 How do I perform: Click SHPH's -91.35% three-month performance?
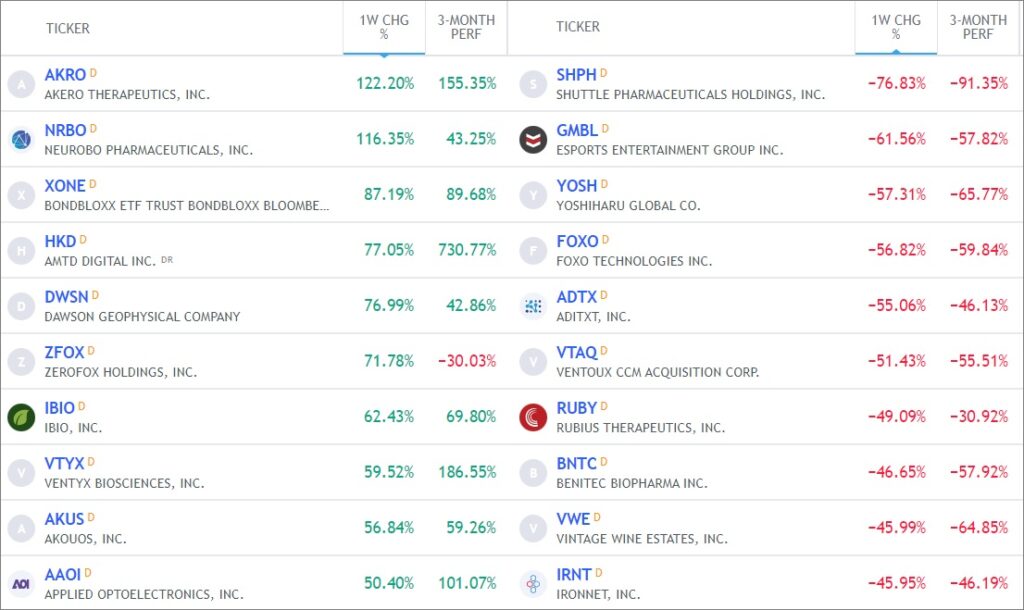(979, 84)
